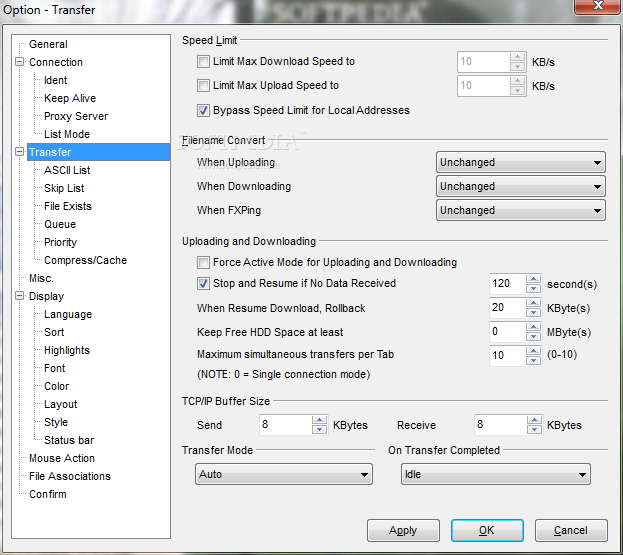Open the Transfer Mode Auto dropdown
The height and width of the screenshot is (555, 623).
coord(284,474)
